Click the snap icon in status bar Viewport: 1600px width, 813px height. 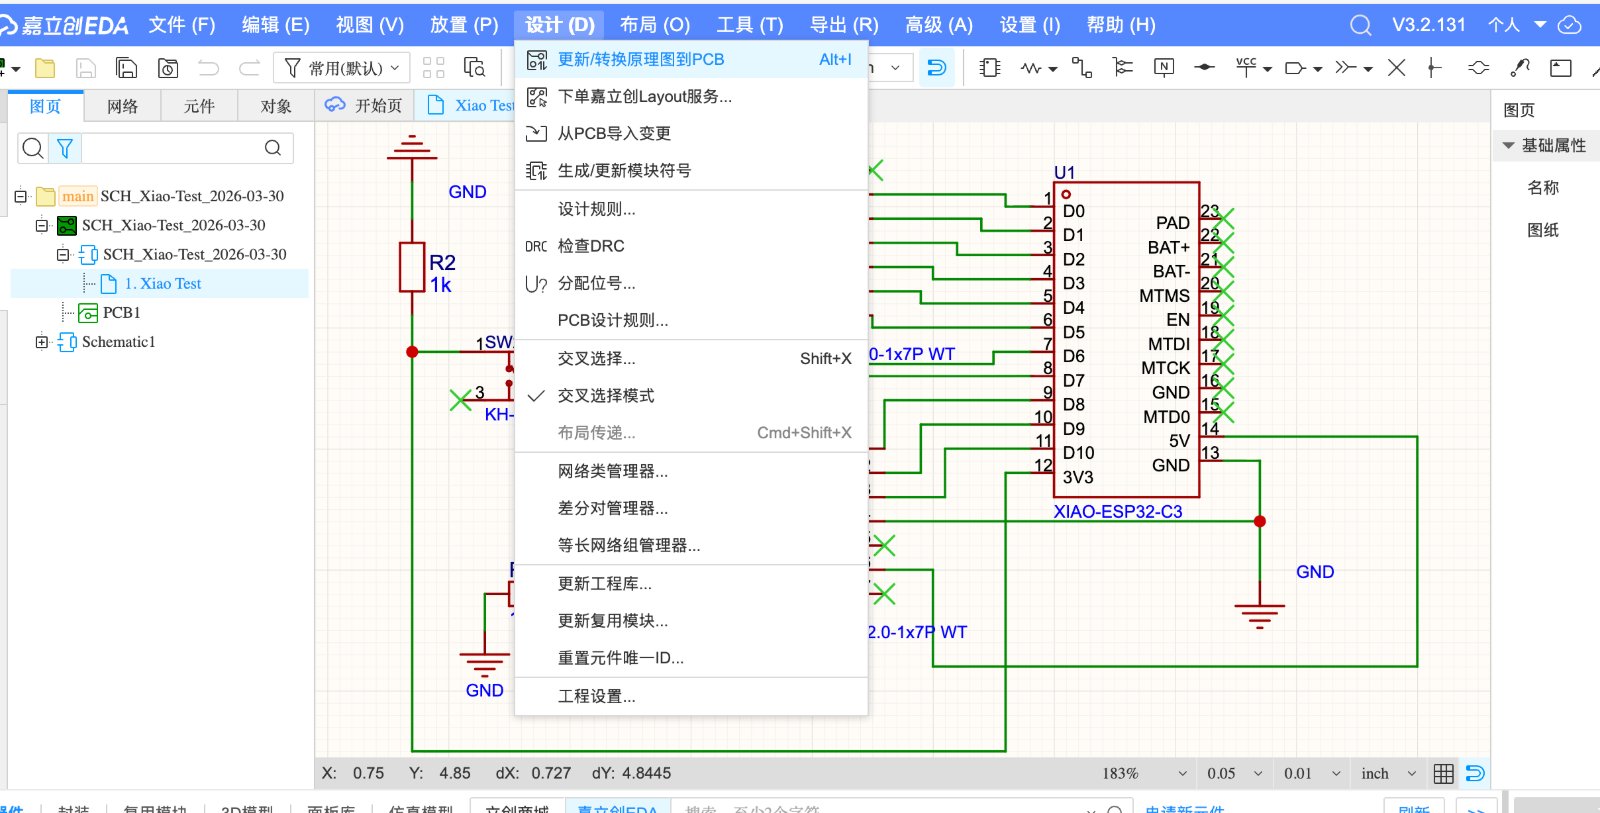pyautogui.click(x=1475, y=773)
